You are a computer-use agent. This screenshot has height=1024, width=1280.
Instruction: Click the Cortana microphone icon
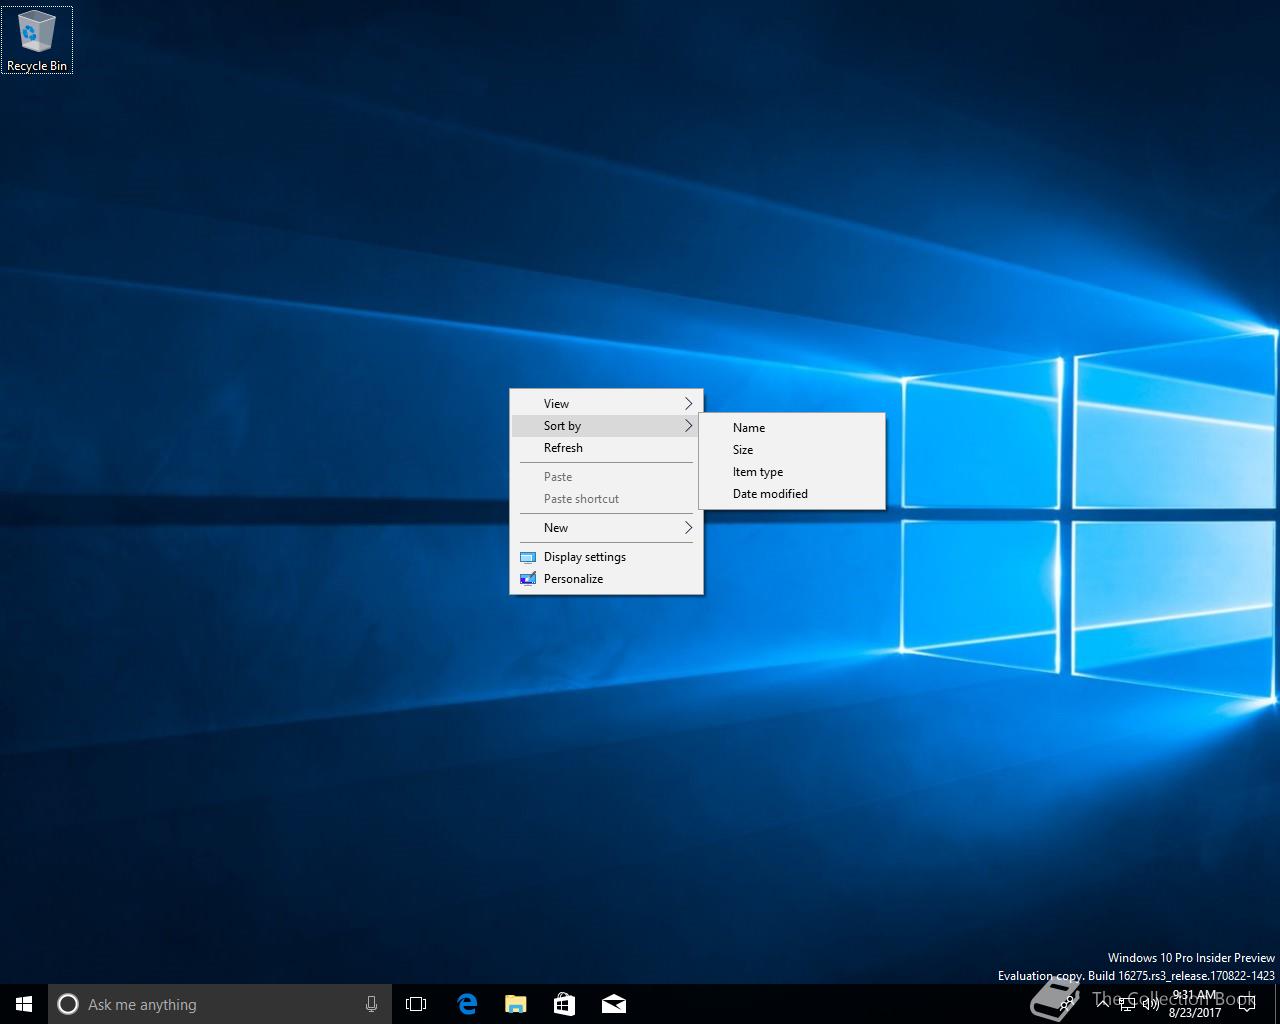pos(371,1004)
